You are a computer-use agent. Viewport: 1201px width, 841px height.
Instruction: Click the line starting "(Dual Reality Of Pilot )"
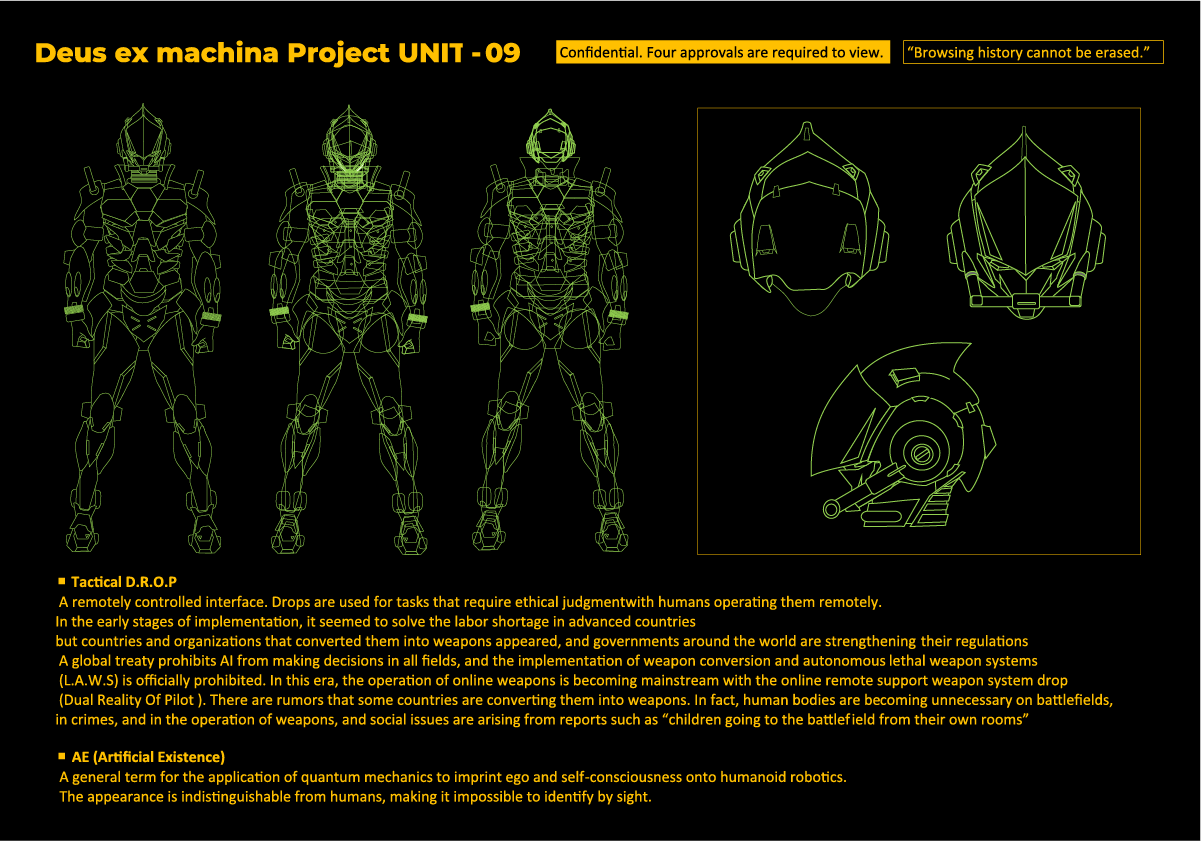587,700
